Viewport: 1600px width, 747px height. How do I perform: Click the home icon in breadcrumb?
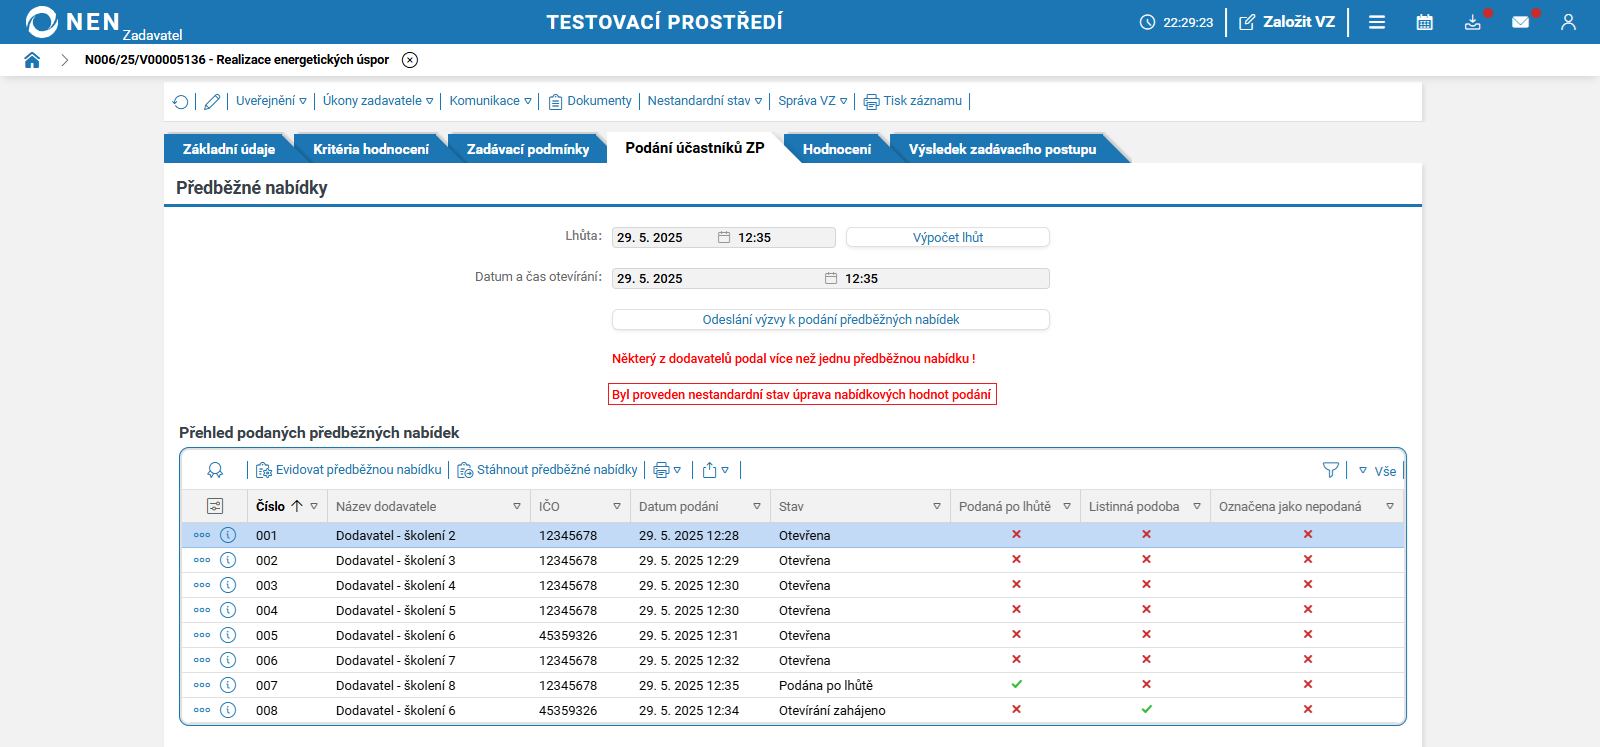point(32,60)
